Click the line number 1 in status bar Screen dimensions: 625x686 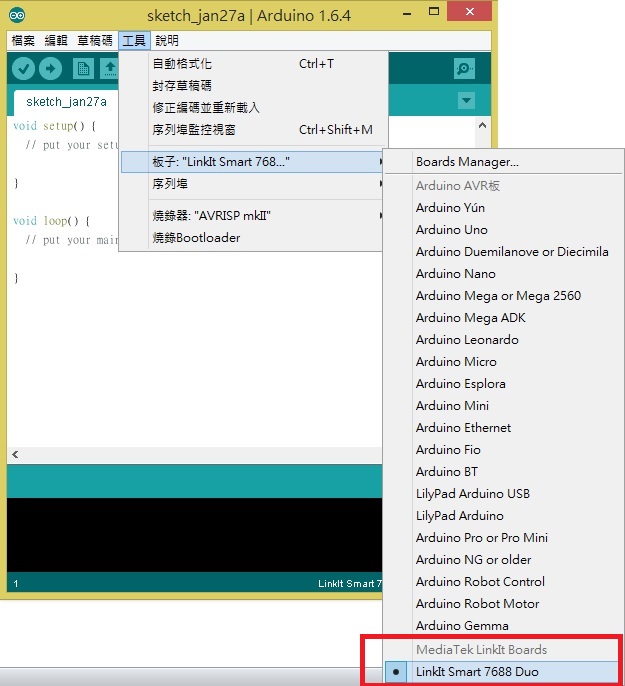[16, 584]
